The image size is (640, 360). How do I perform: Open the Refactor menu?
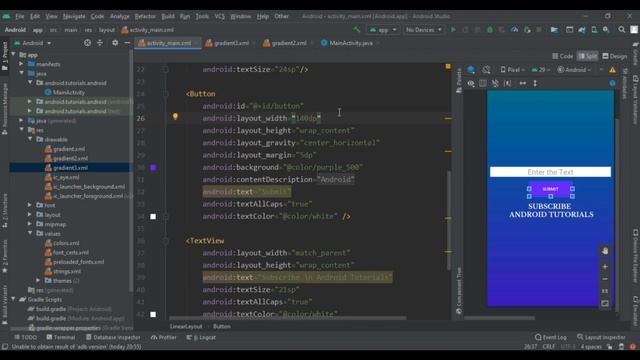click(x=145, y=16)
